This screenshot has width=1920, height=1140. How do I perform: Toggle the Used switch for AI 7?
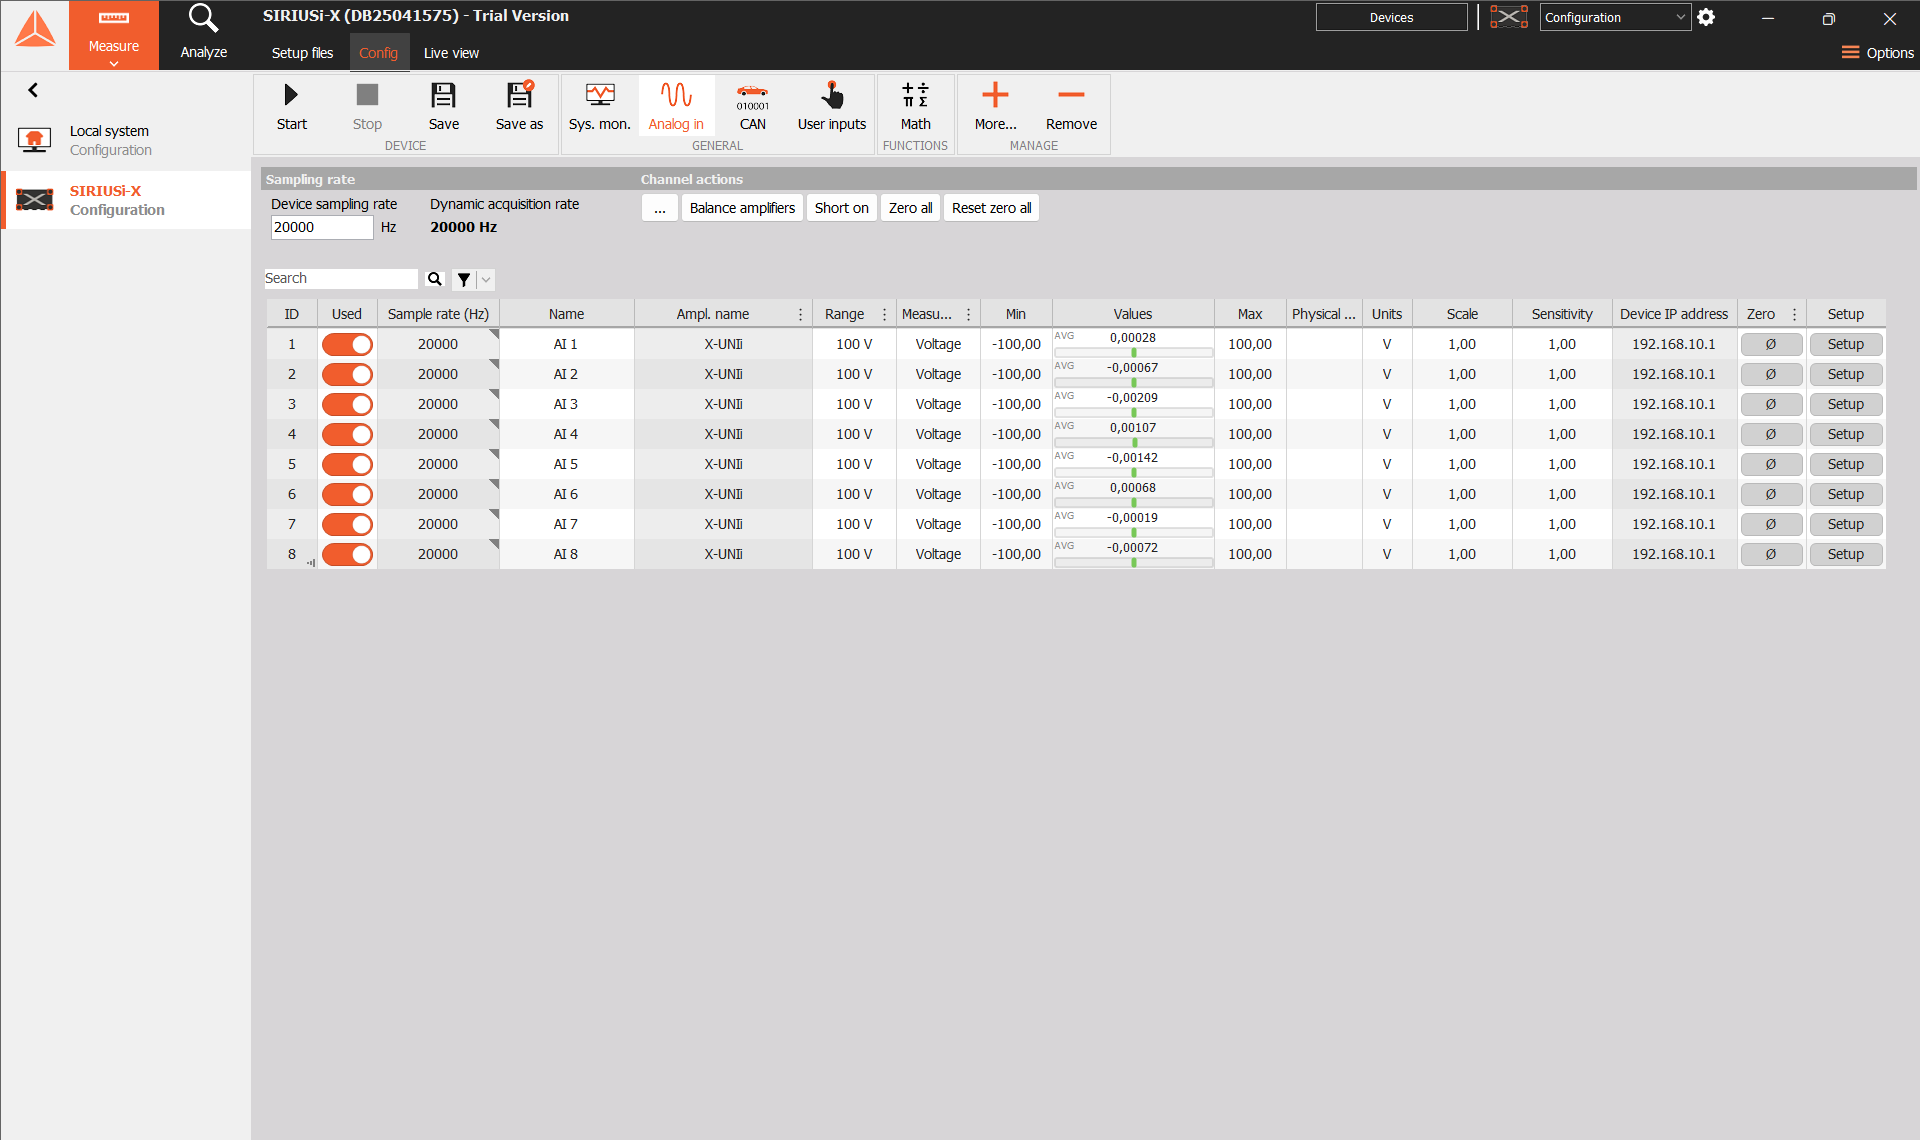click(347, 524)
